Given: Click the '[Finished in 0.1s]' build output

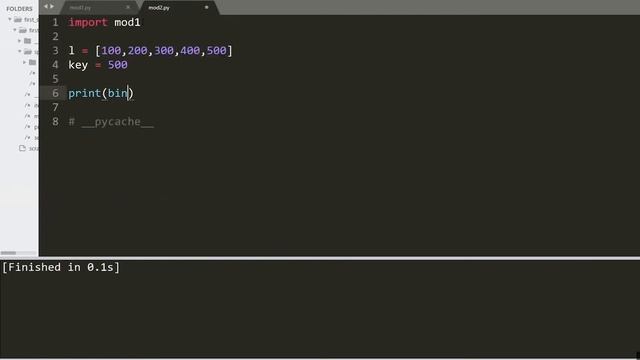Looking at the screenshot, I should tap(61, 267).
